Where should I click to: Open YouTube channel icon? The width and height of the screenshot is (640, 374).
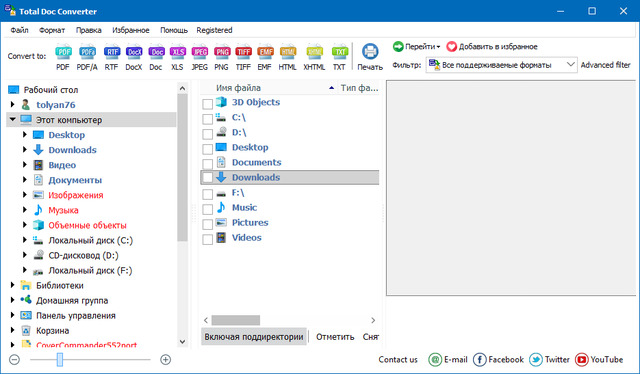582,360
